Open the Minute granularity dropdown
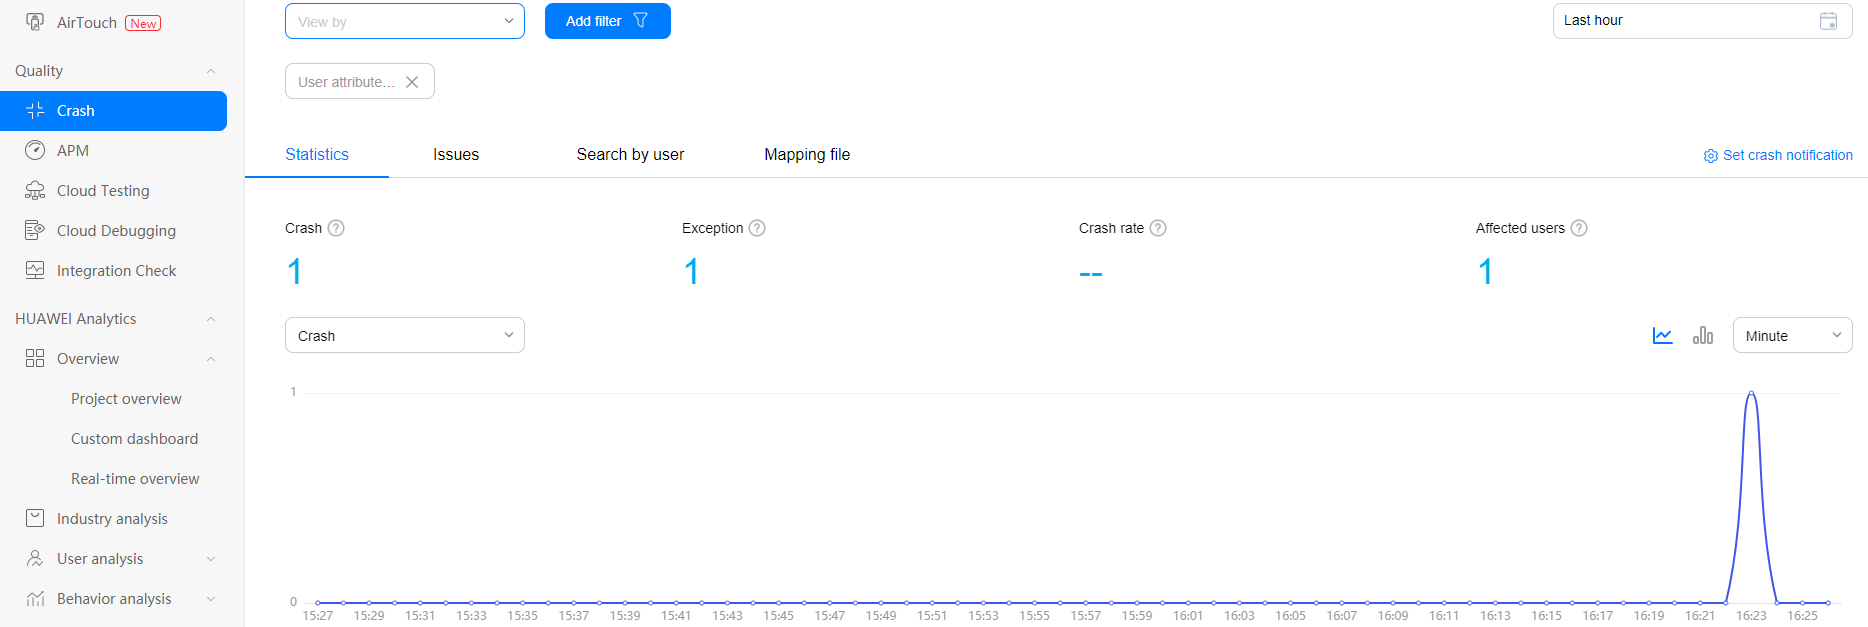Screen dimensions: 1868x627 point(1791,336)
